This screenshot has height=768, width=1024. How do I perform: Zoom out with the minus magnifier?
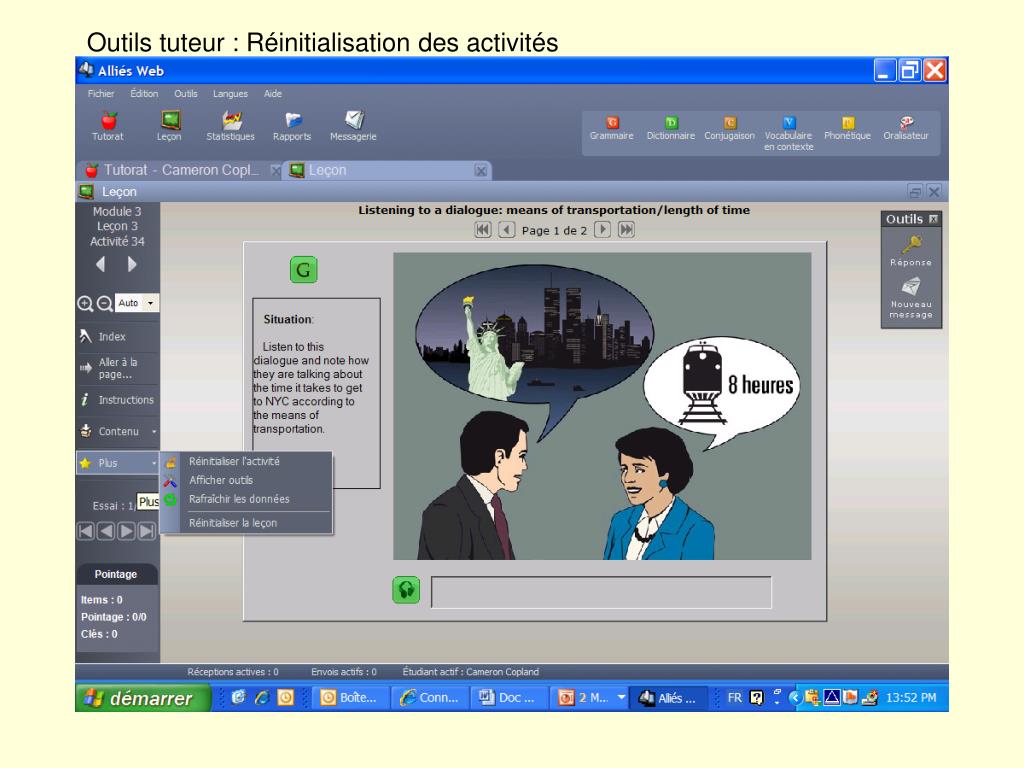[104, 304]
